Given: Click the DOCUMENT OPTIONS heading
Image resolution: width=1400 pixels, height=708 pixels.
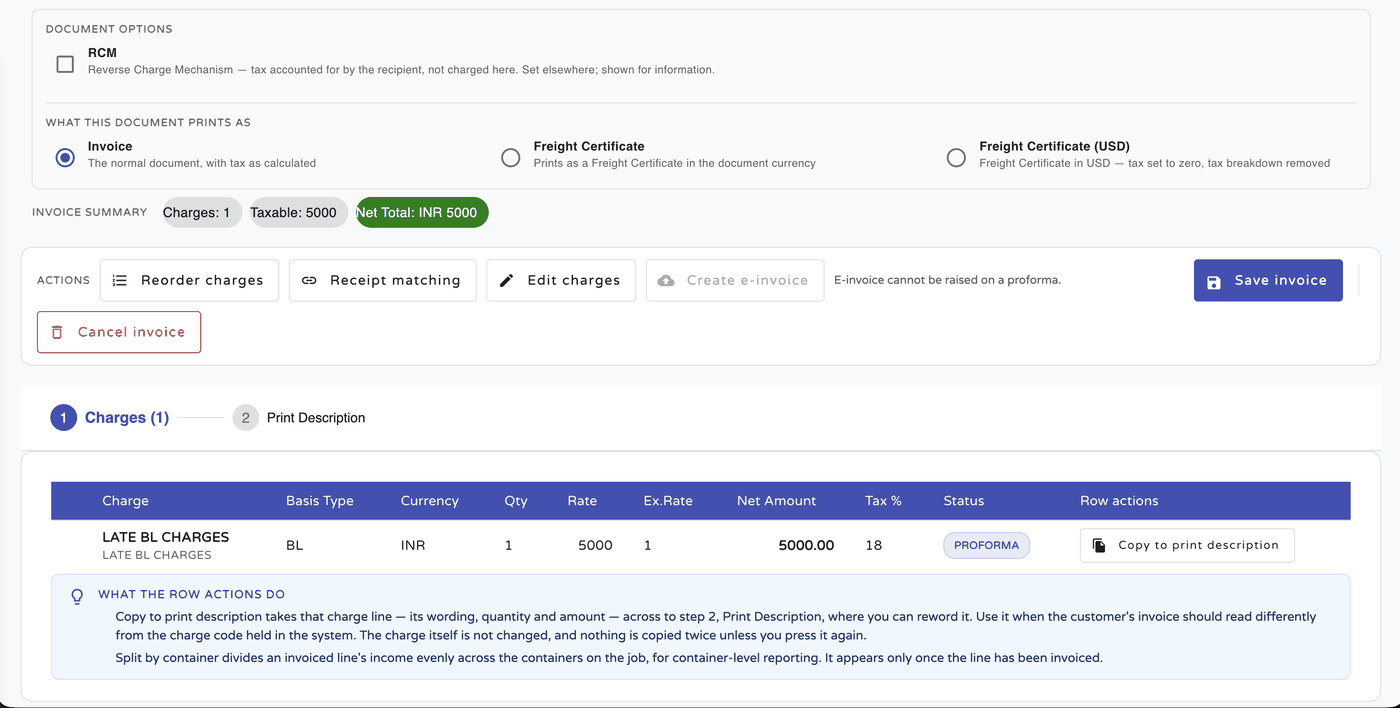Looking at the screenshot, I should [x=109, y=29].
